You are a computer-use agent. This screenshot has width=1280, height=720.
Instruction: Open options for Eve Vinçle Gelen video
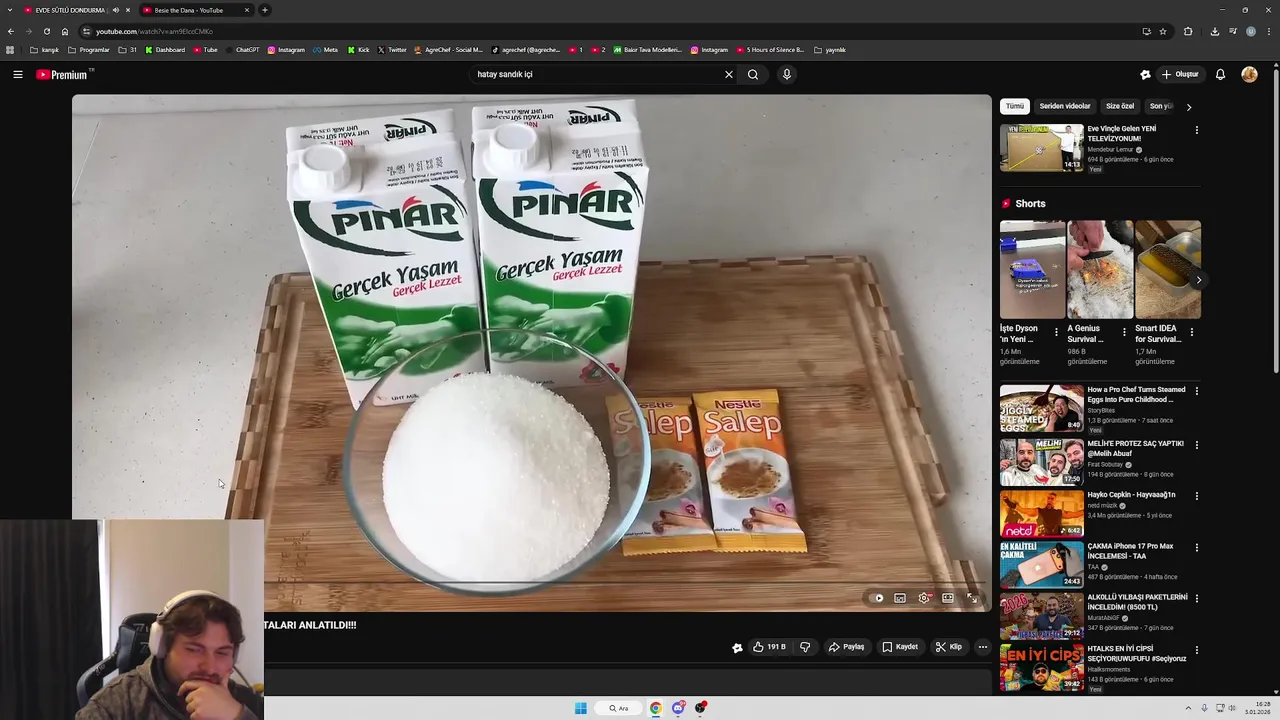1196,130
